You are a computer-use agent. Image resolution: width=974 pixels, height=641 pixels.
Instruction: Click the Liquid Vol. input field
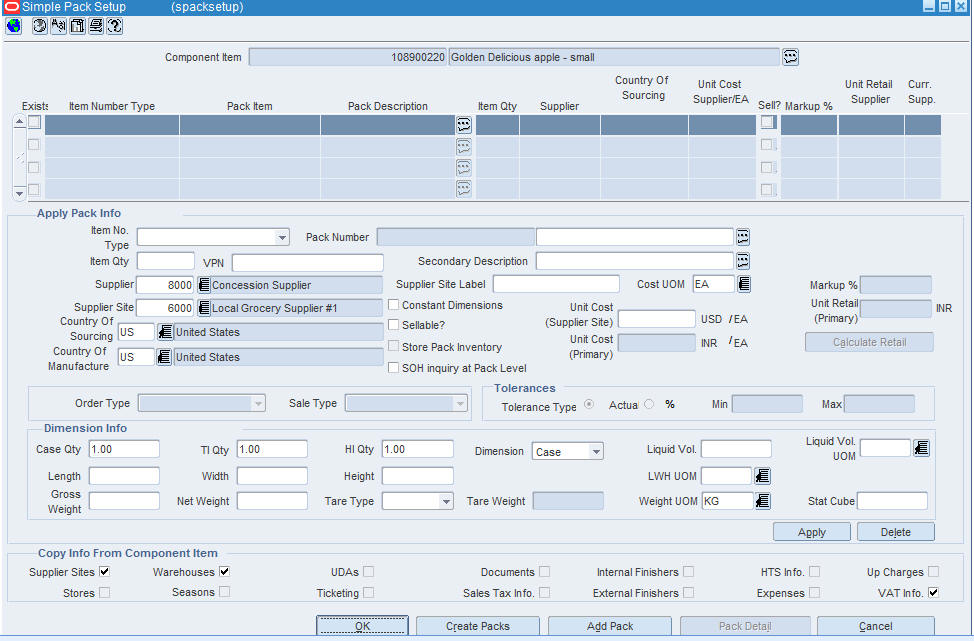coord(736,448)
